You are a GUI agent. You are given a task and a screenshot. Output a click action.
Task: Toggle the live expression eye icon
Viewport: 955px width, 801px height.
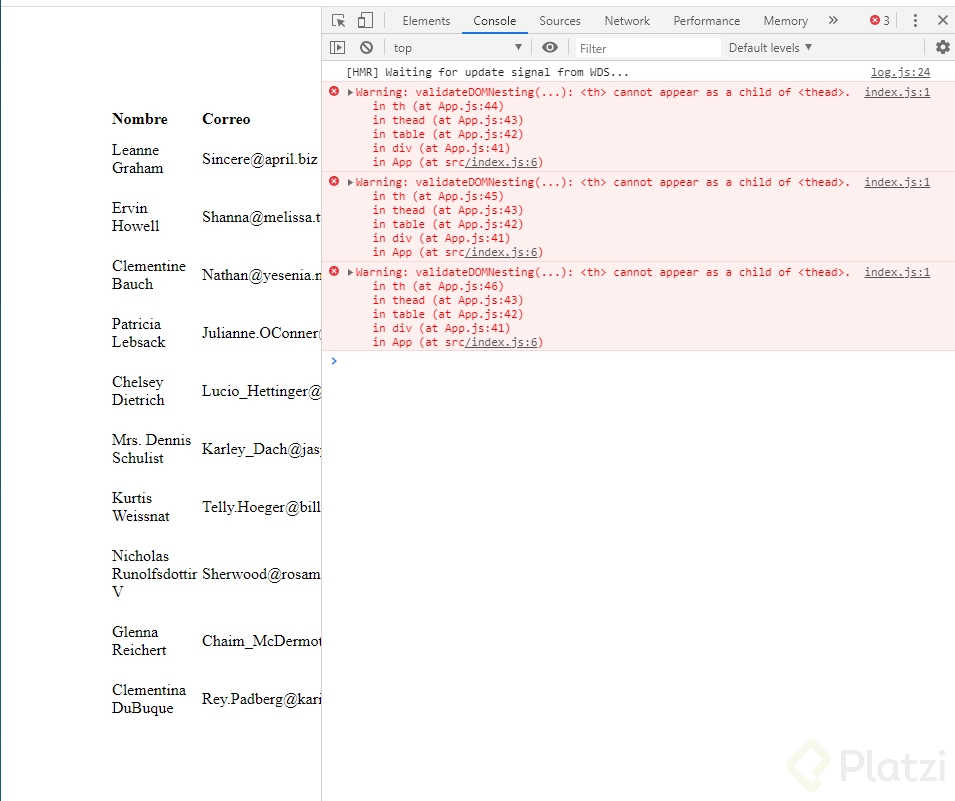click(x=550, y=48)
